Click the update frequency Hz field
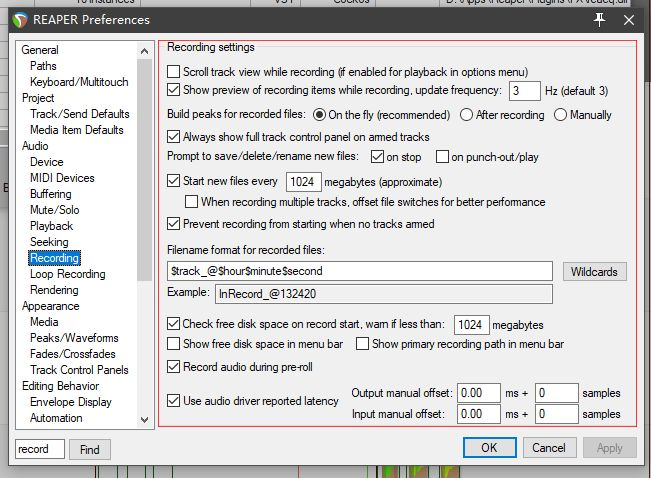 click(524, 91)
